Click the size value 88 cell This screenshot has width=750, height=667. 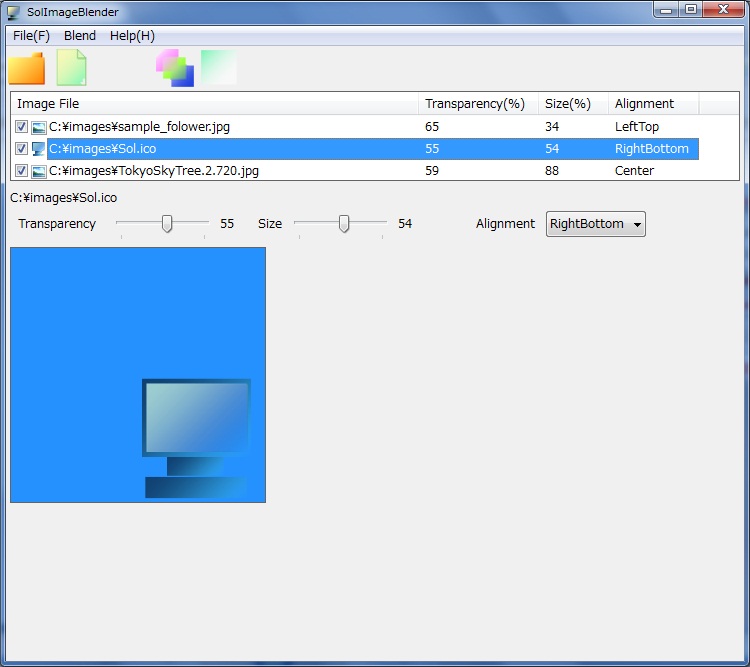point(552,171)
